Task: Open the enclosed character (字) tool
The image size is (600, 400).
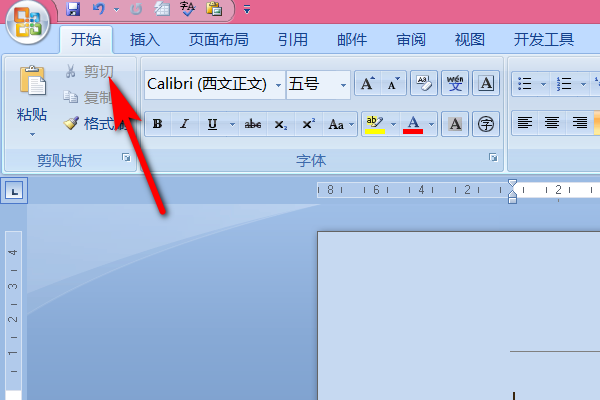Action: coord(486,124)
